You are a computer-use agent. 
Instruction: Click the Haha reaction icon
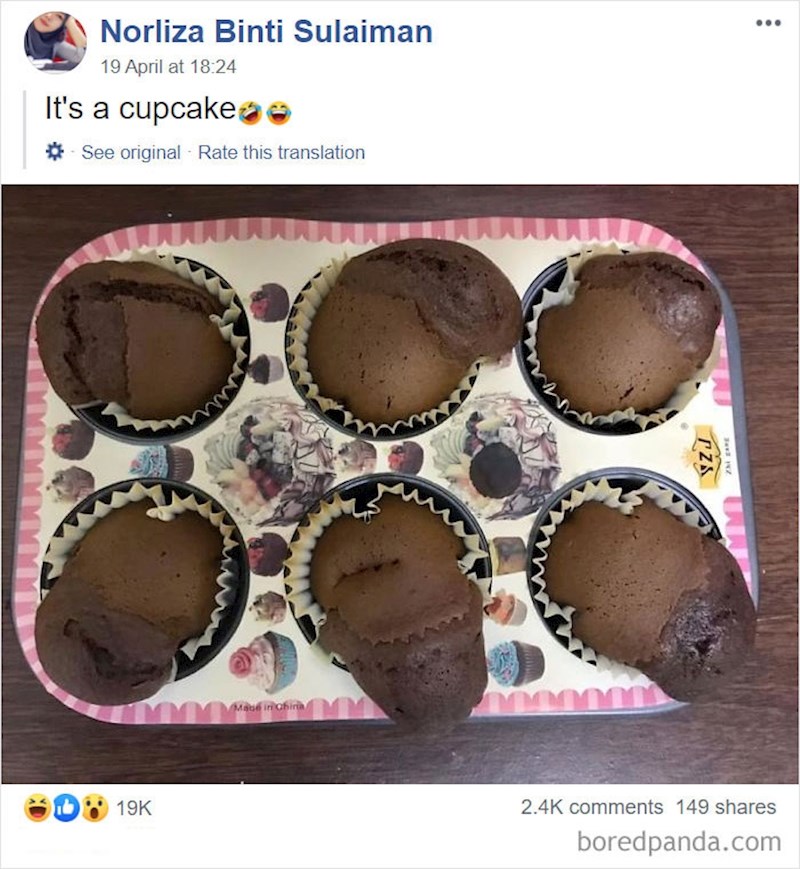[37, 808]
